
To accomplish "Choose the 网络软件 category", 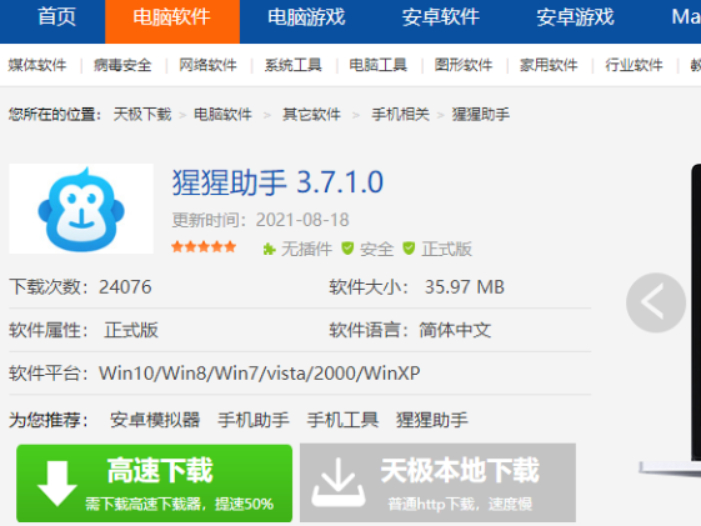I will click(208, 65).
